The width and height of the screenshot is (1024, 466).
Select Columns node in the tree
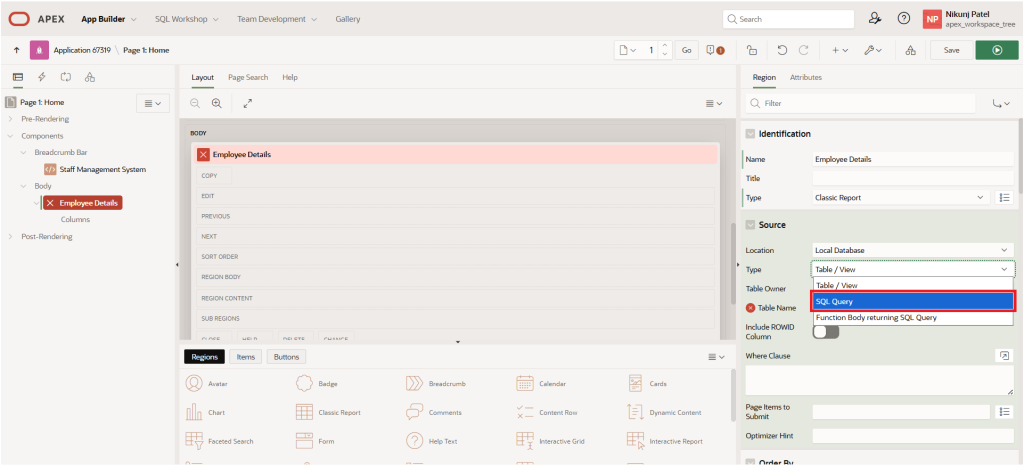[x=75, y=219]
